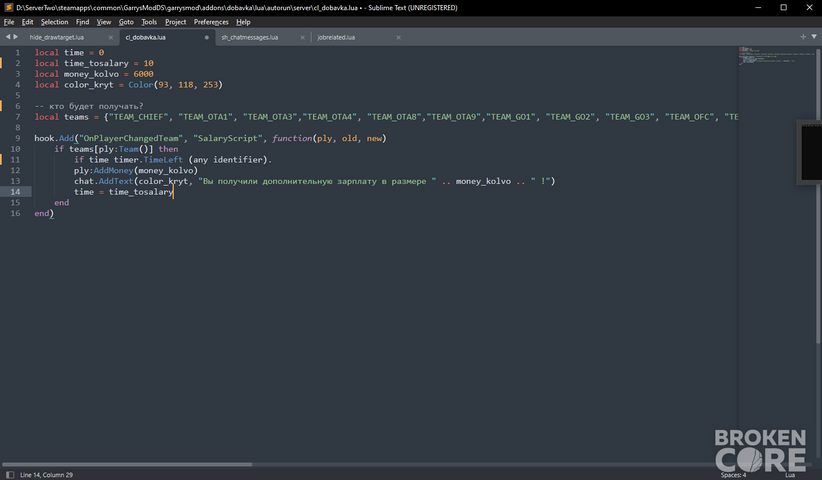The image size is (822, 480).
Task: Click the value 6000 on line 3
Action: (143, 74)
